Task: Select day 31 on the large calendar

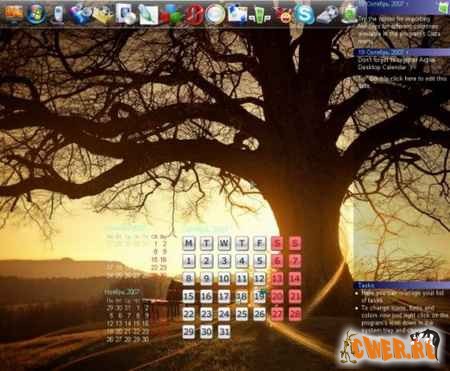Action: tap(224, 331)
